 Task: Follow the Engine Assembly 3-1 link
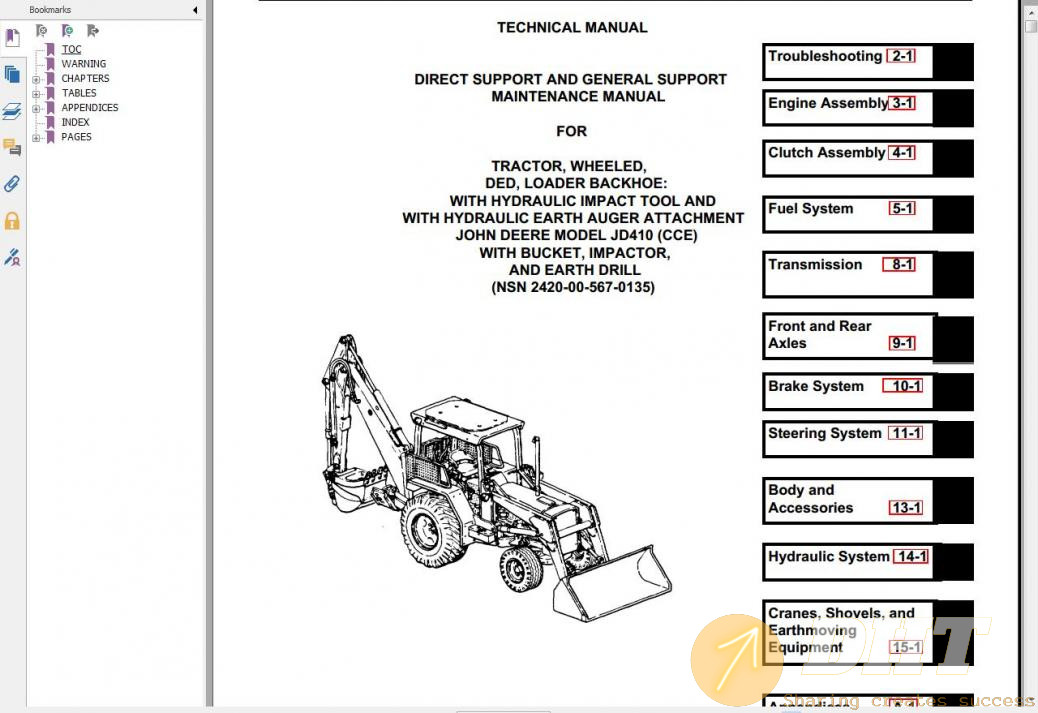point(902,103)
